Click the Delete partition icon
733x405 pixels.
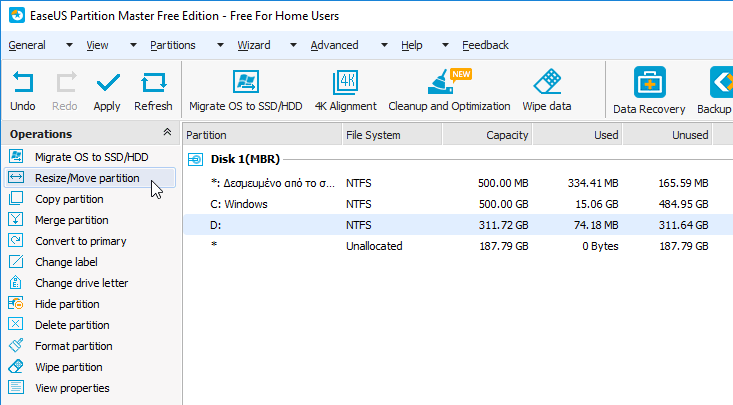16,325
